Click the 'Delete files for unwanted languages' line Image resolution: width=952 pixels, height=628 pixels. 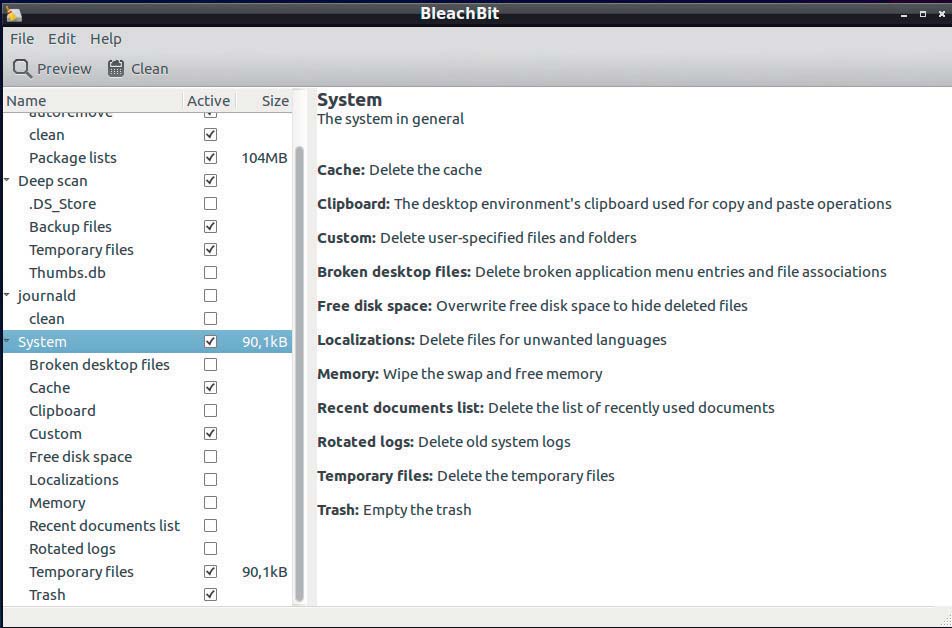point(543,340)
